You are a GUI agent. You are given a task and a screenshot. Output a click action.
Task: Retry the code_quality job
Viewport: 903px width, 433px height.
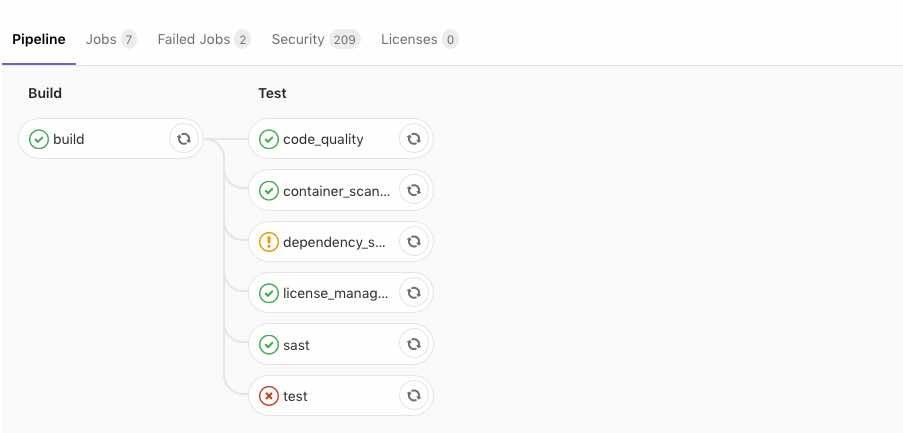tap(413, 139)
